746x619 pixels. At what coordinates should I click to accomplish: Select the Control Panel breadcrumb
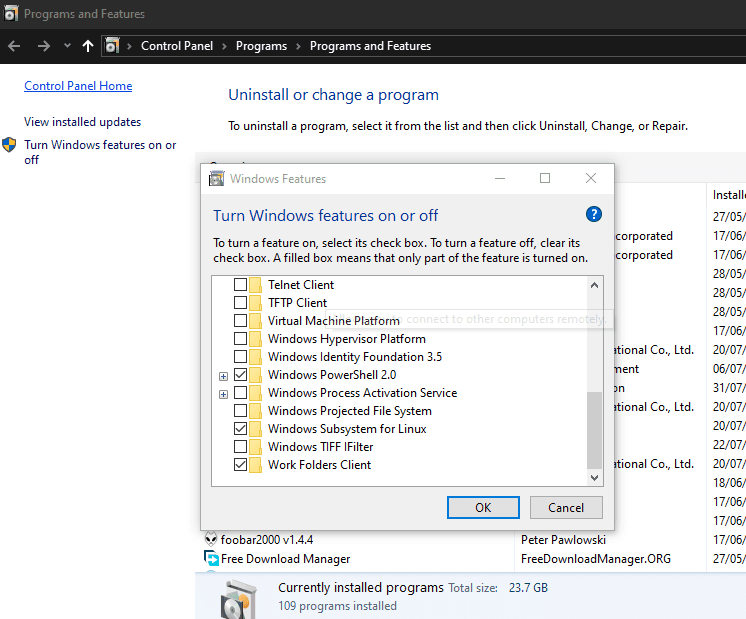click(177, 46)
